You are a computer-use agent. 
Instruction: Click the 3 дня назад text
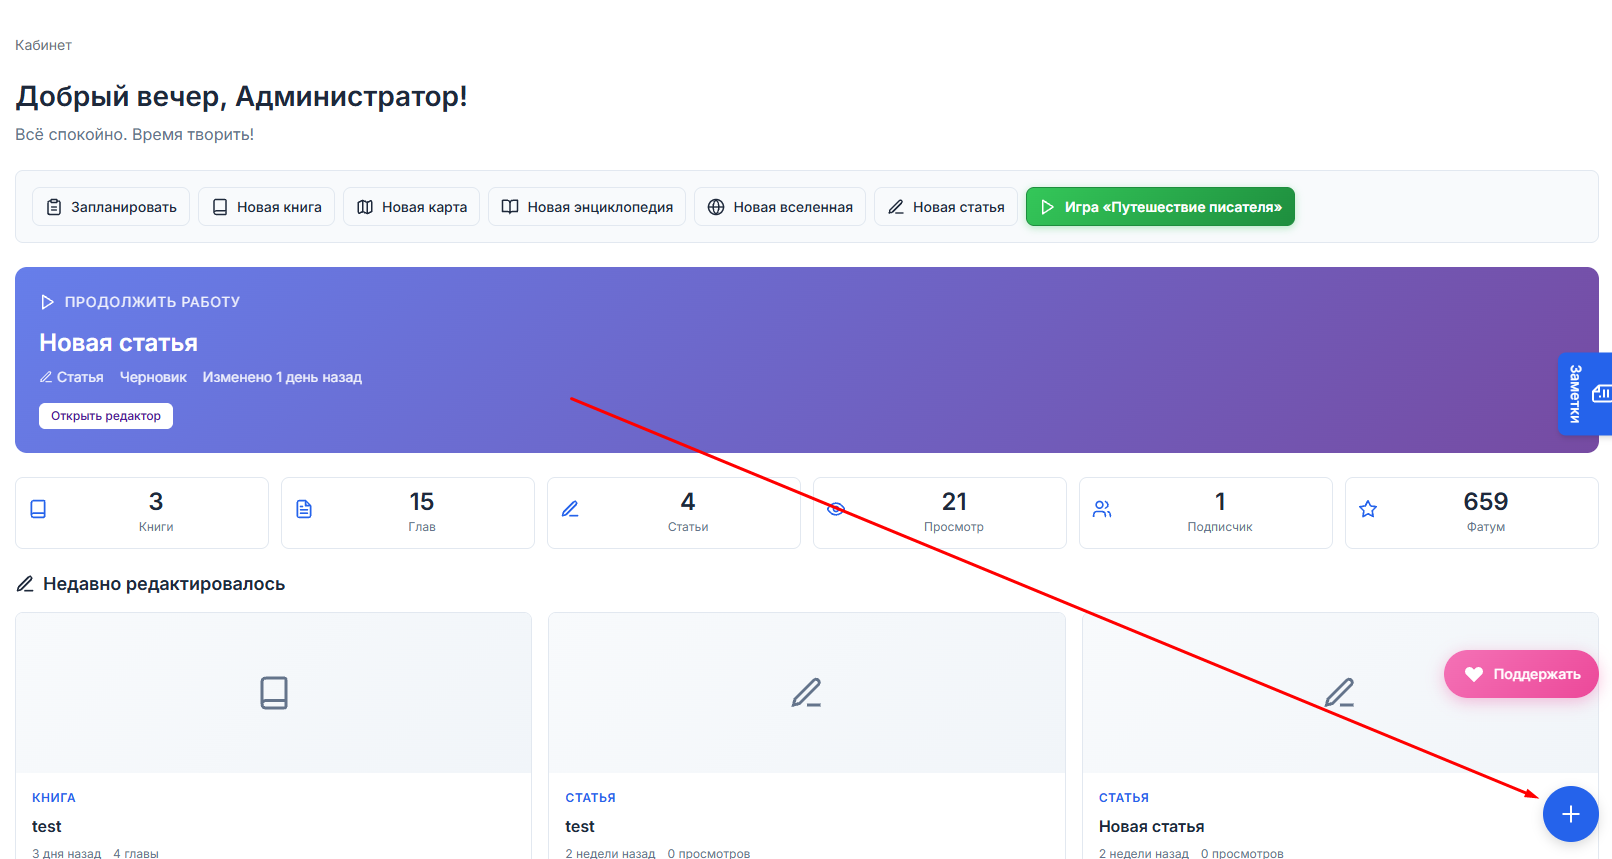[66, 853]
